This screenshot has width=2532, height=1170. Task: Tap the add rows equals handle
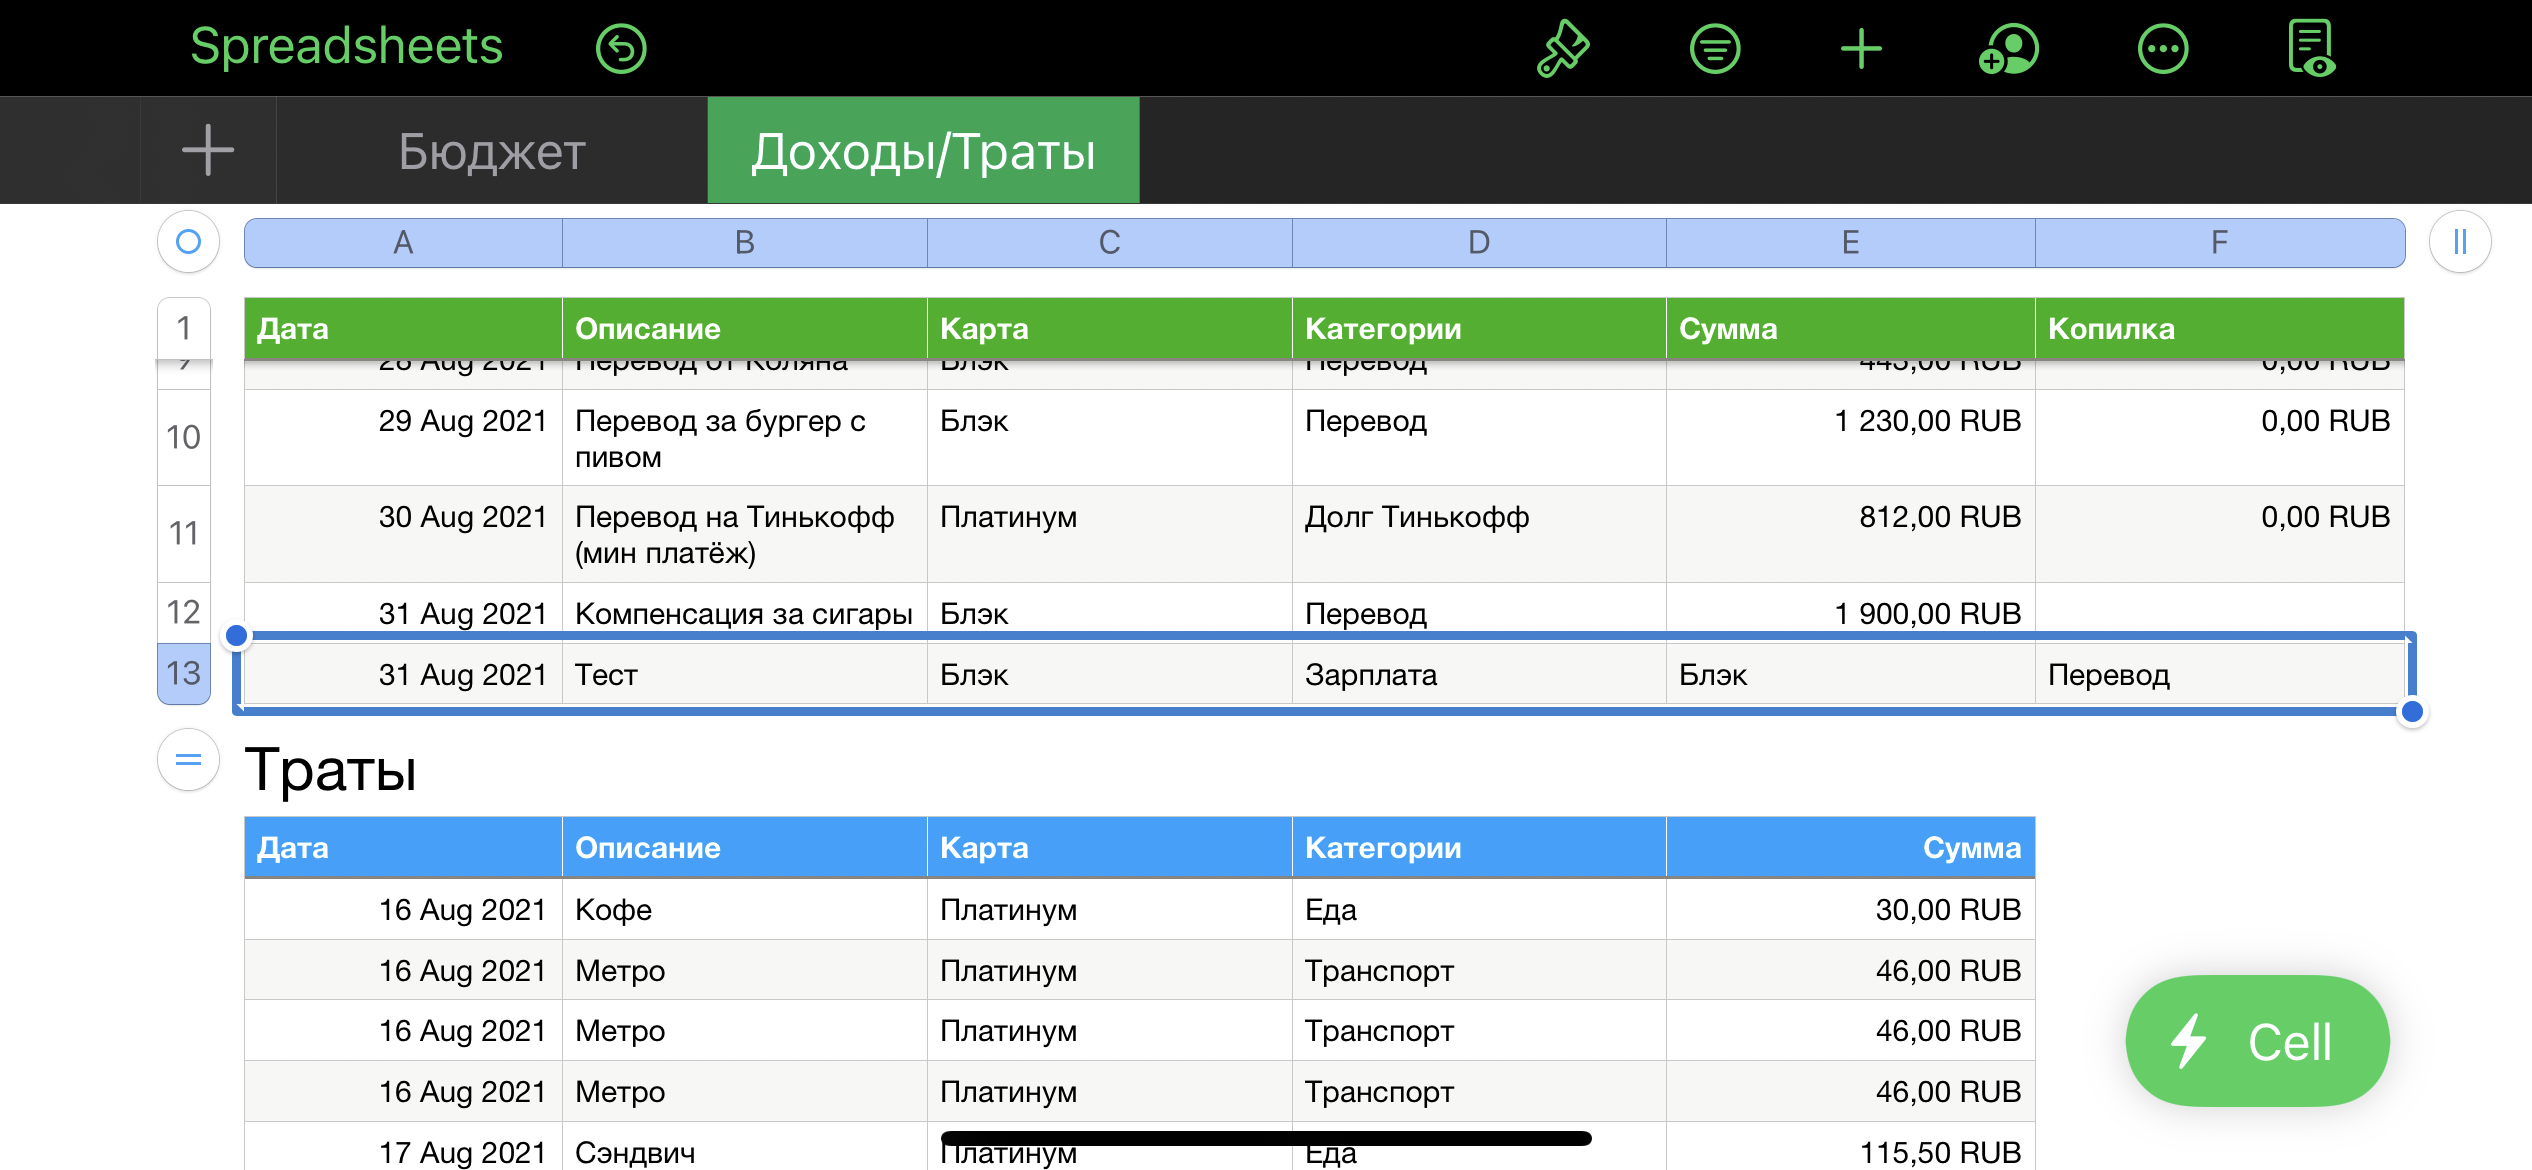click(188, 761)
